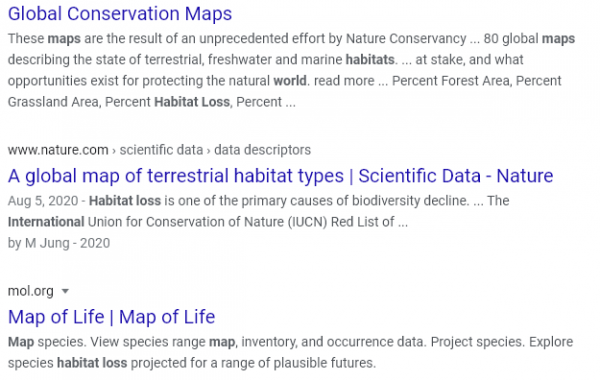Click "read more" in the first snippet
Screen dimensions: 600x380
[344, 81]
